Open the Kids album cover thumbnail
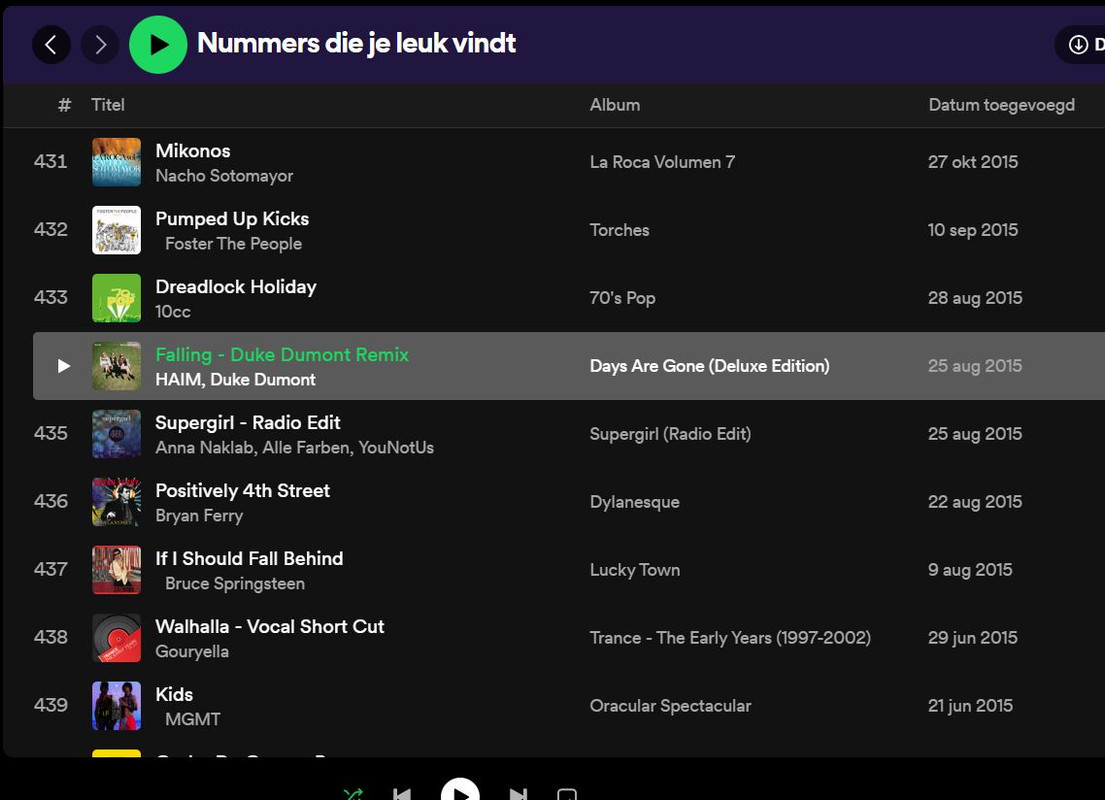1105x800 pixels. 116,706
